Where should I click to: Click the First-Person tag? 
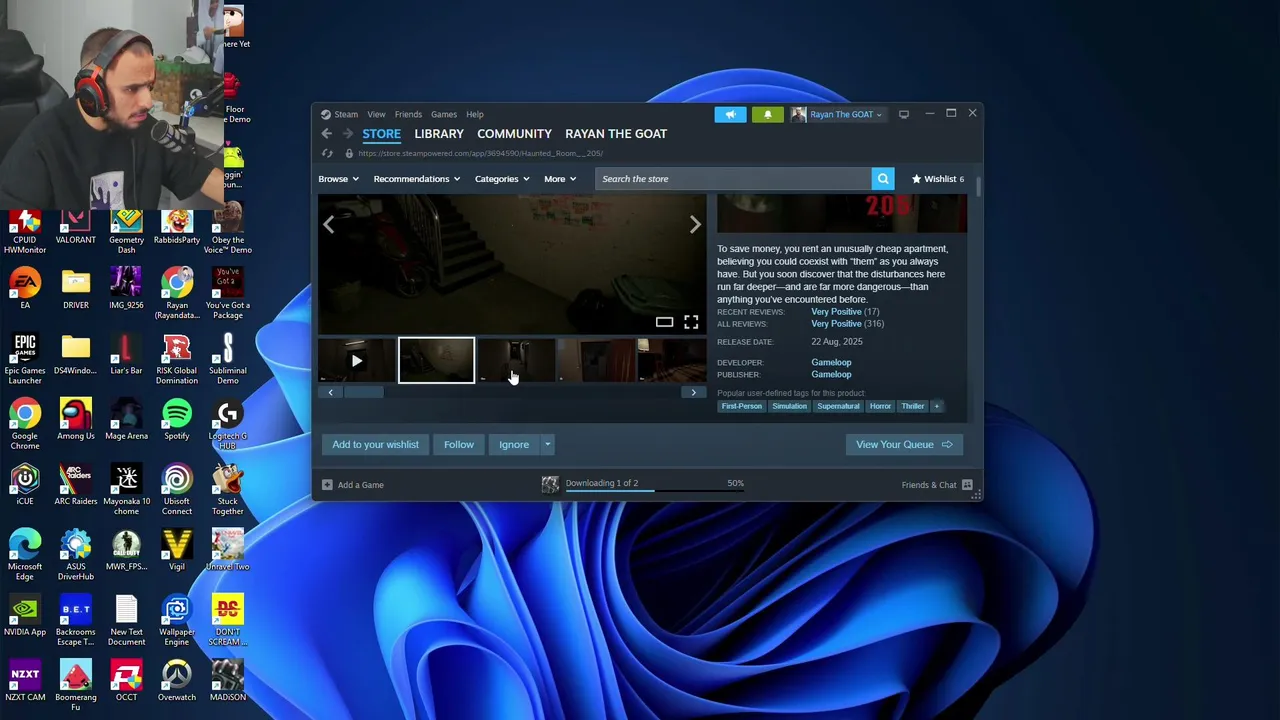(x=741, y=407)
